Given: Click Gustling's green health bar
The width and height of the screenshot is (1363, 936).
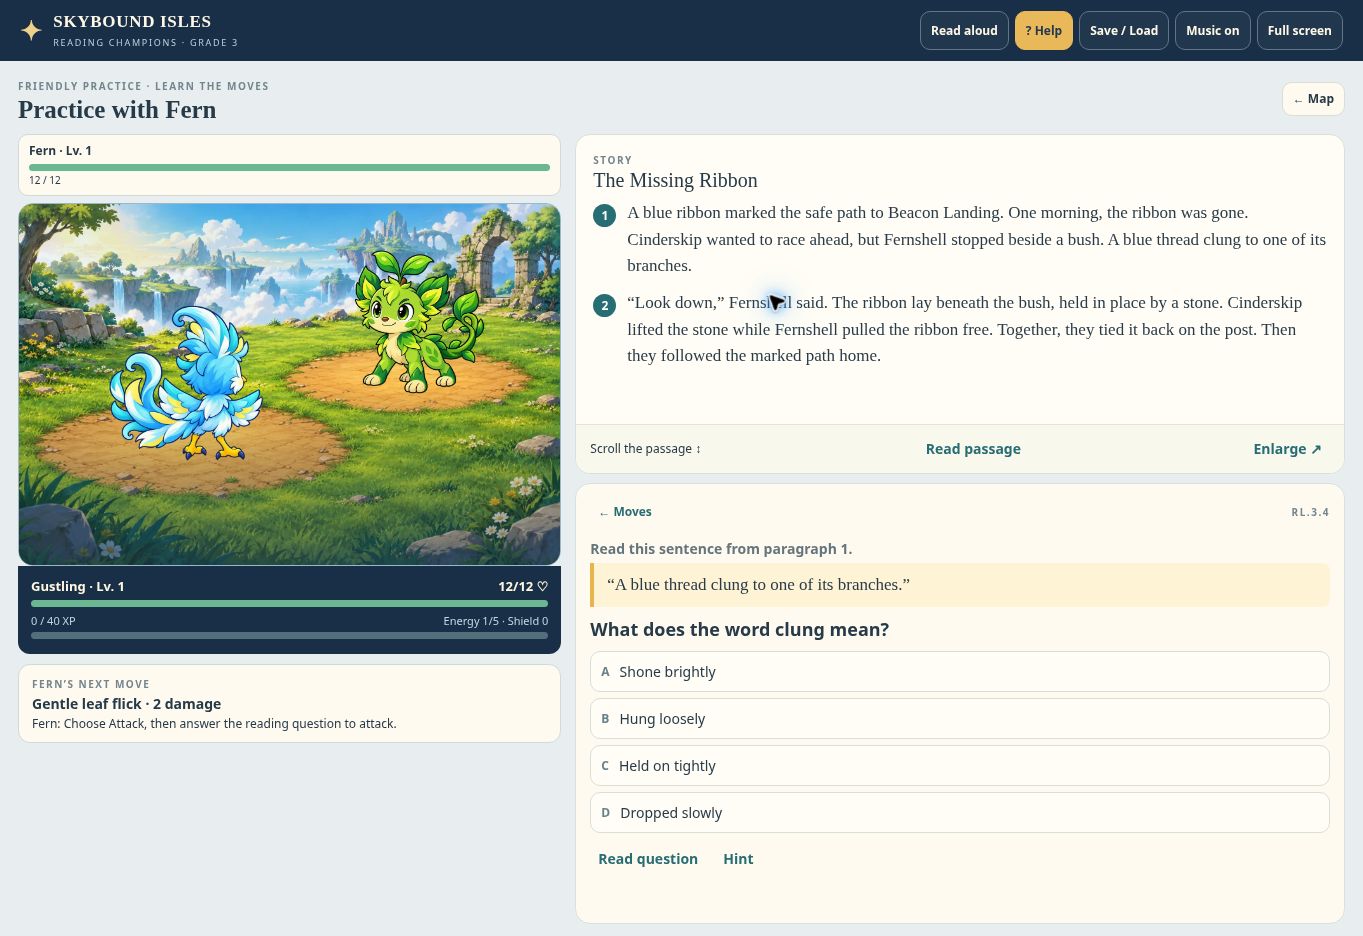Looking at the screenshot, I should (x=289, y=604).
